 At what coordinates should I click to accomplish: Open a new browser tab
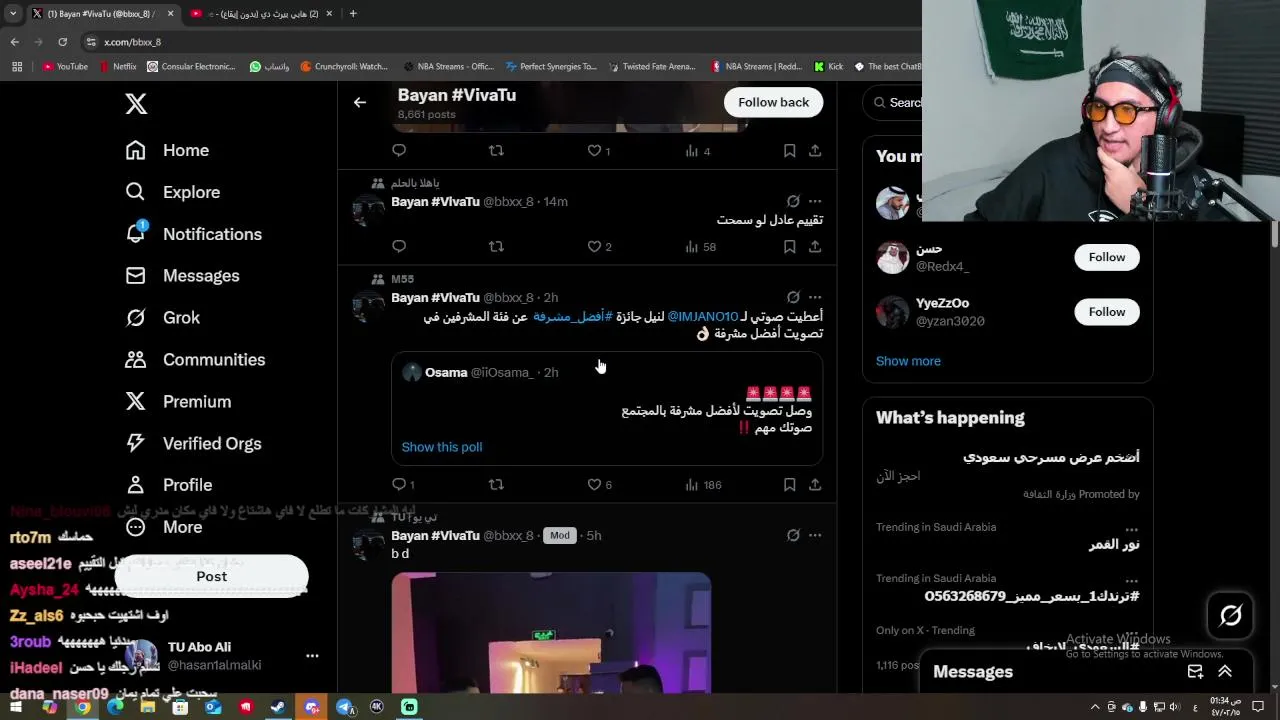click(x=353, y=14)
